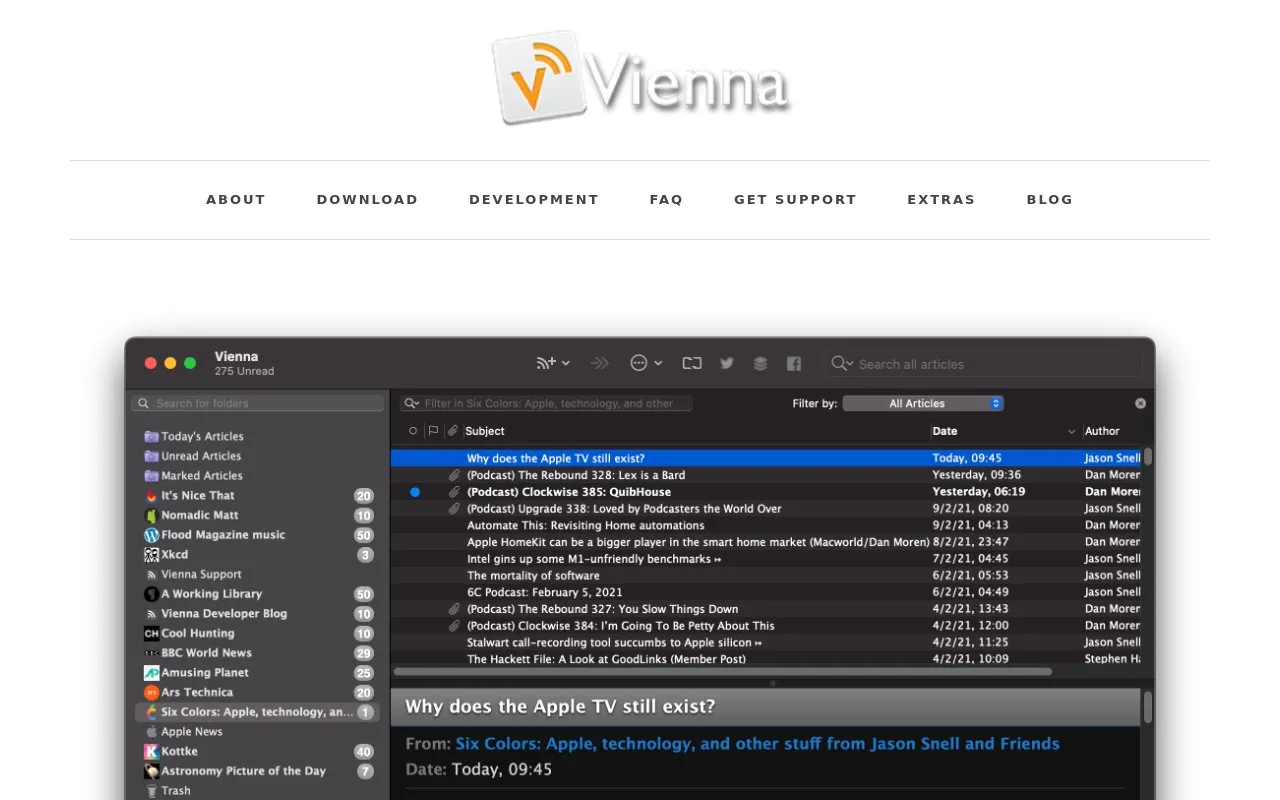Click the Kottke feed icon
Viewport: 1280px width, 800px height.
coord(152,752)
